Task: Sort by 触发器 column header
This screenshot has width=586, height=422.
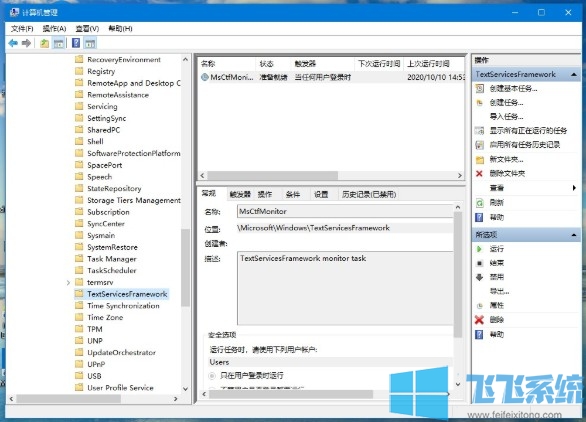Action: 322,64
